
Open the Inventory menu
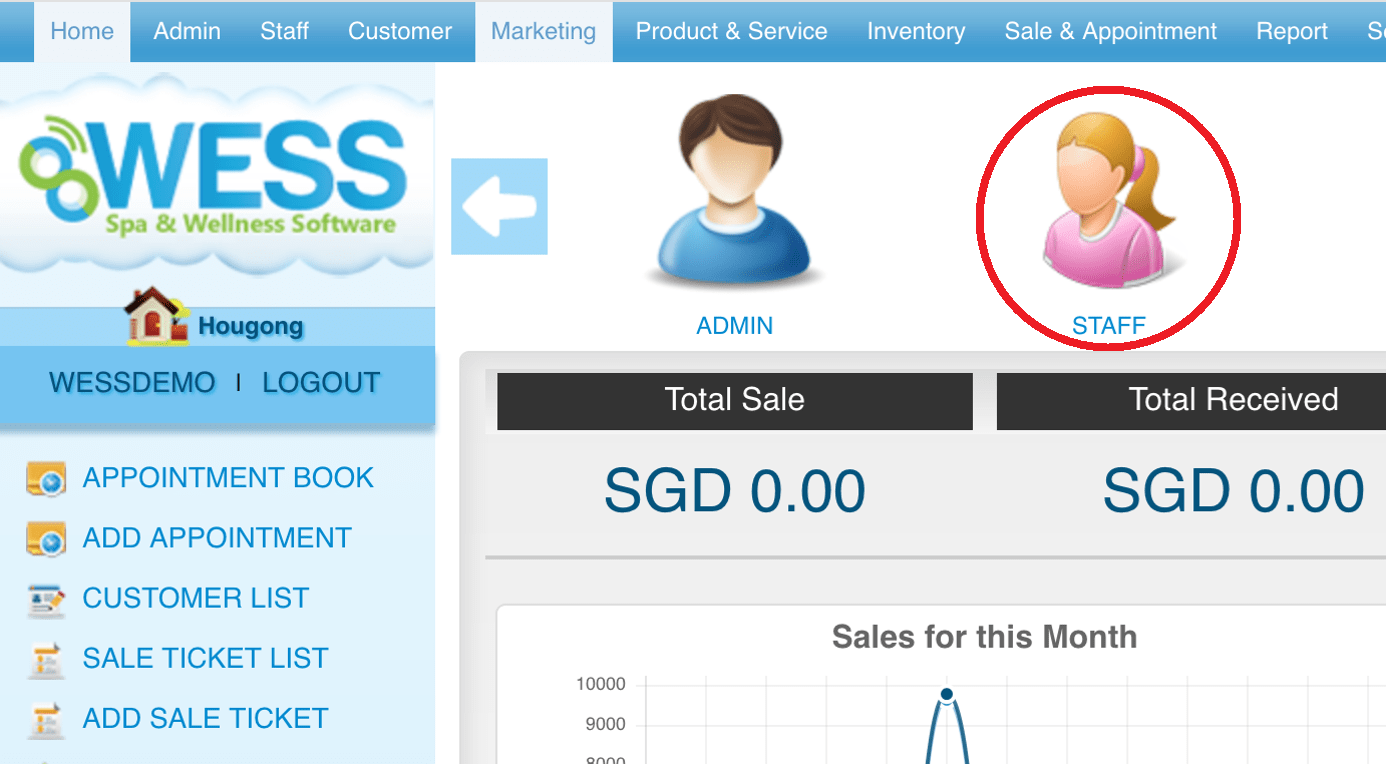916,31
